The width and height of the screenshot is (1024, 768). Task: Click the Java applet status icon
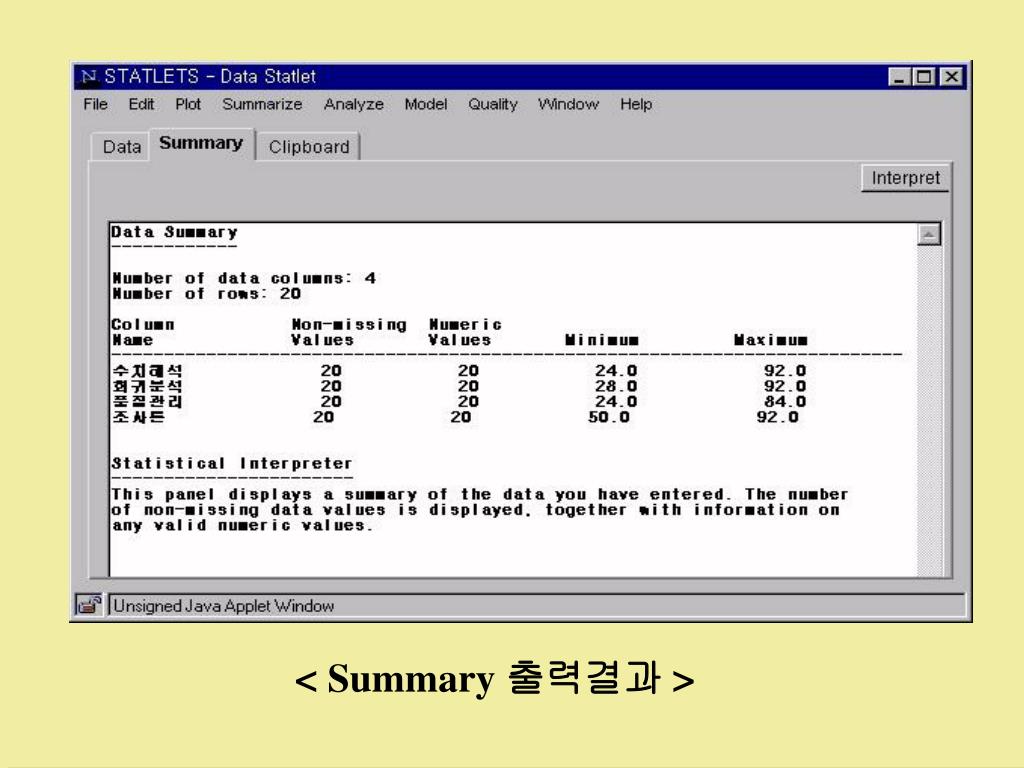(88, 605)
